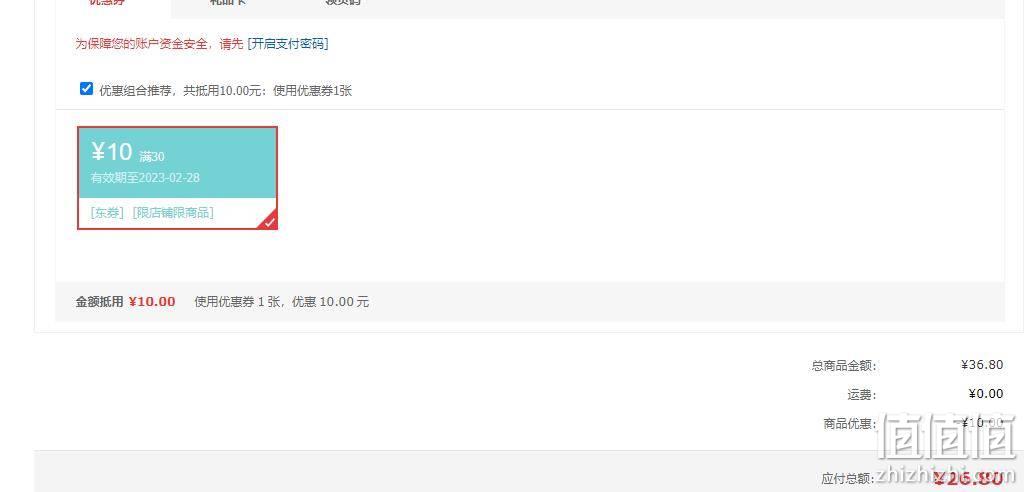
Task: Click the 满30 threshold text on the coupon
Action: 152,157
